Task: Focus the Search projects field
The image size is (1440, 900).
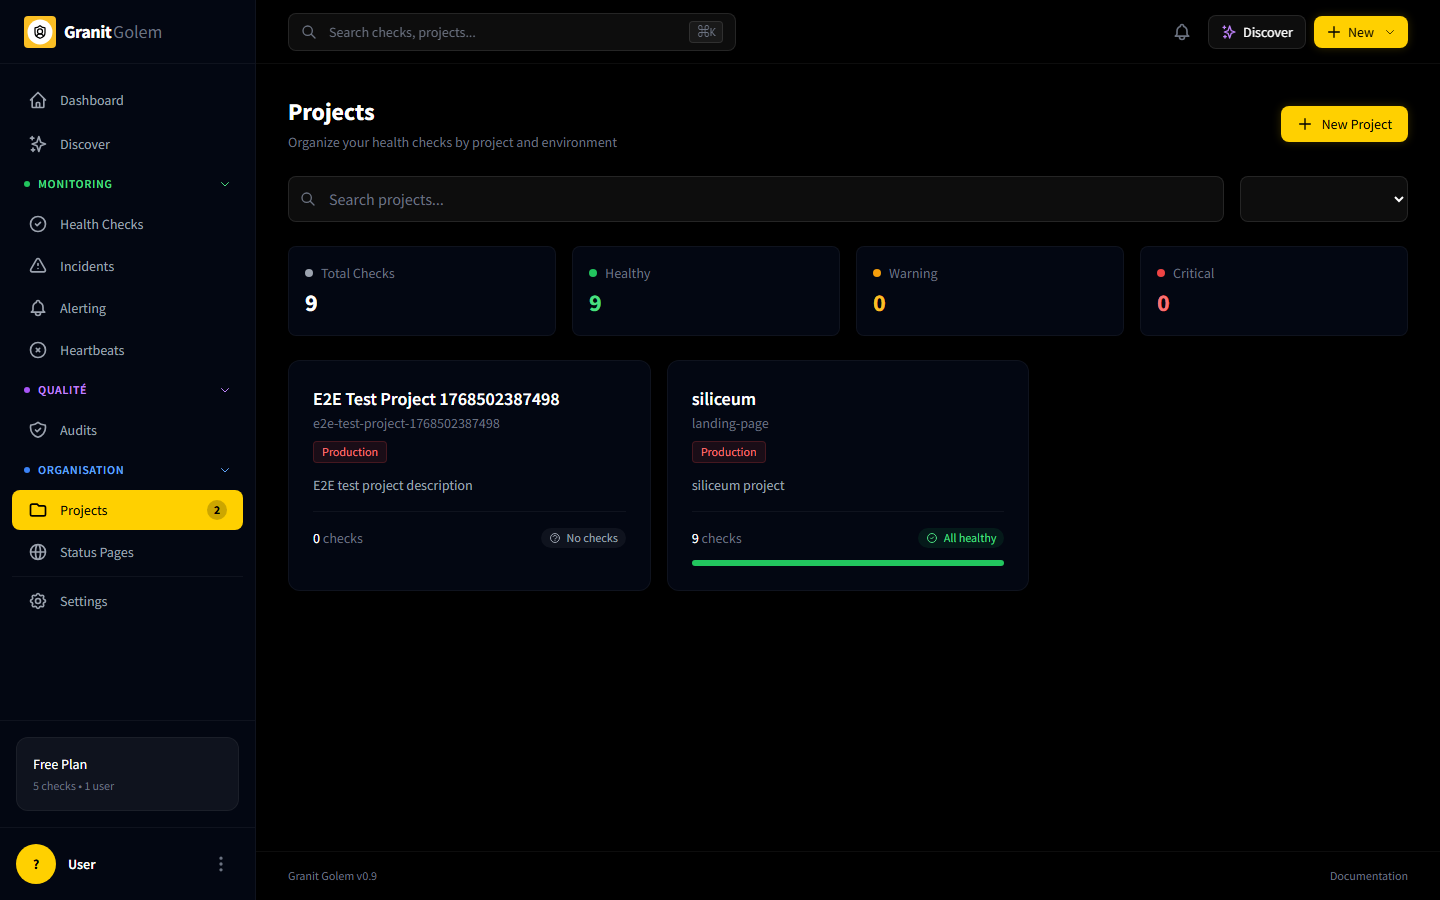Action: point(756,199)
